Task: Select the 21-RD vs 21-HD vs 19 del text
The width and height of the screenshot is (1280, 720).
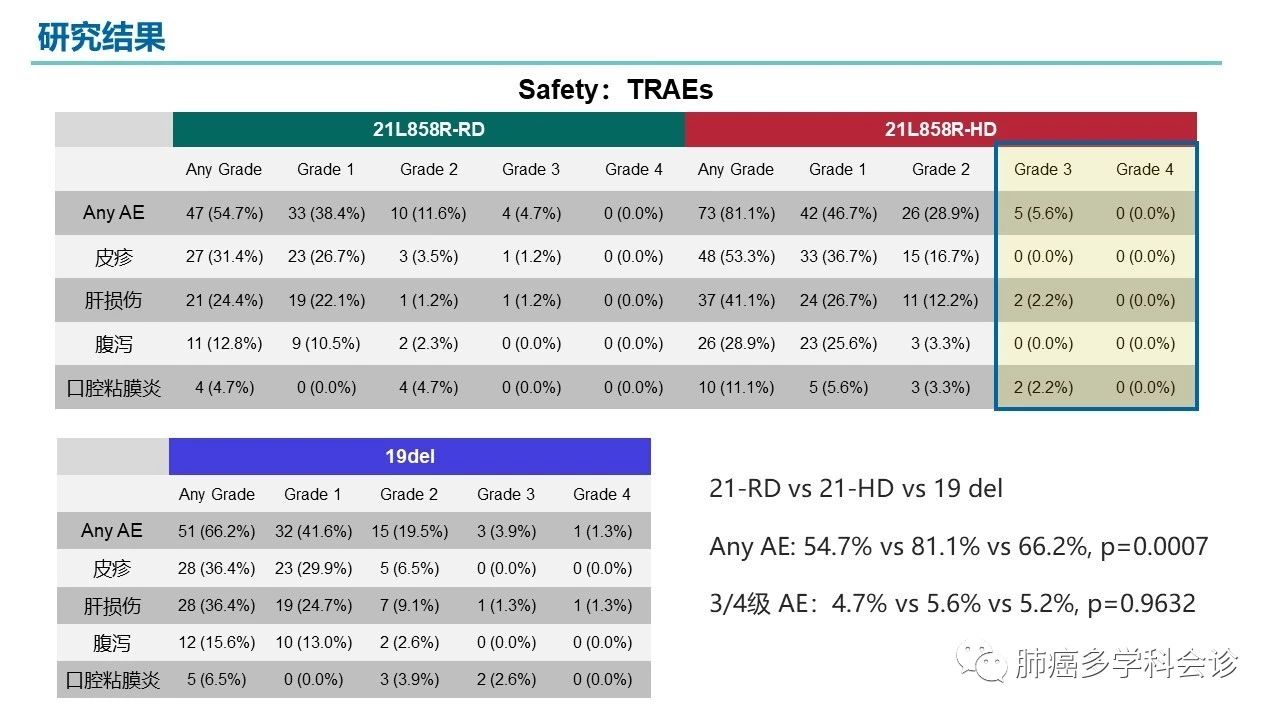Action: [x=856, y=489]
